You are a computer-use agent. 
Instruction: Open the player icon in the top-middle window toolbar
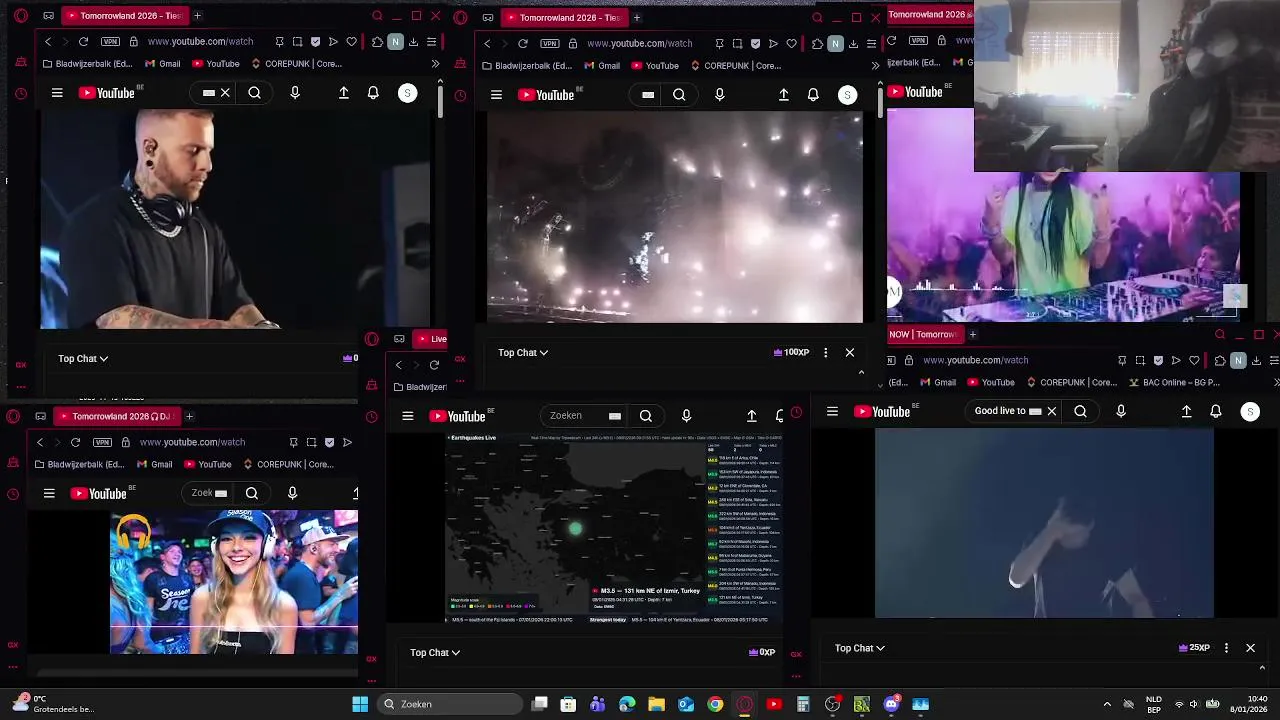tap(773, 44)
